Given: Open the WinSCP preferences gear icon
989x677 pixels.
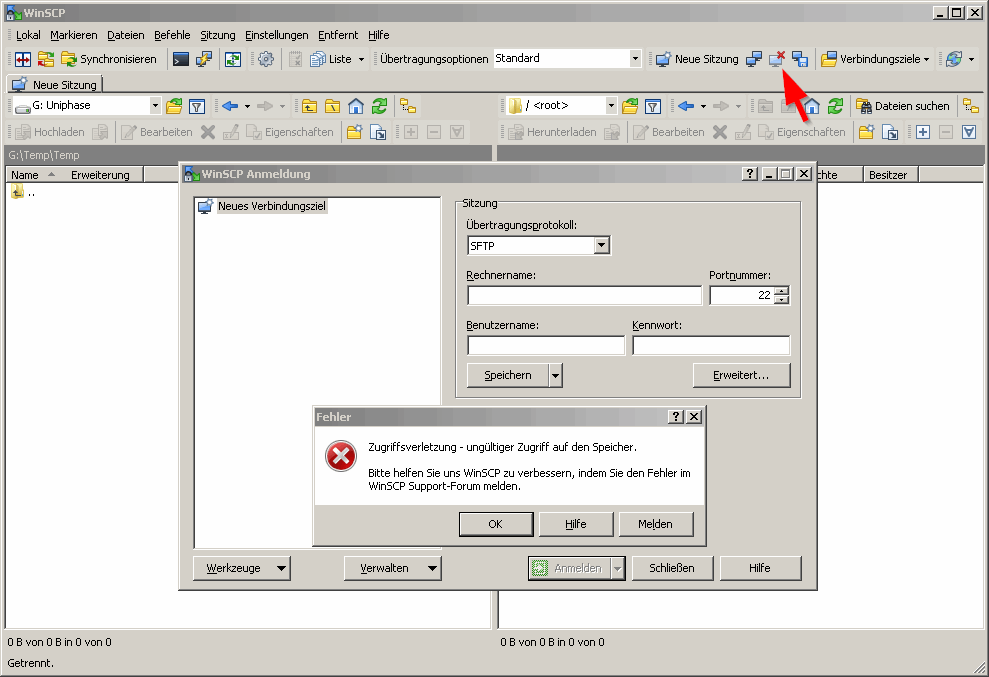Looking at the screenshot, I should pos(266,59).
